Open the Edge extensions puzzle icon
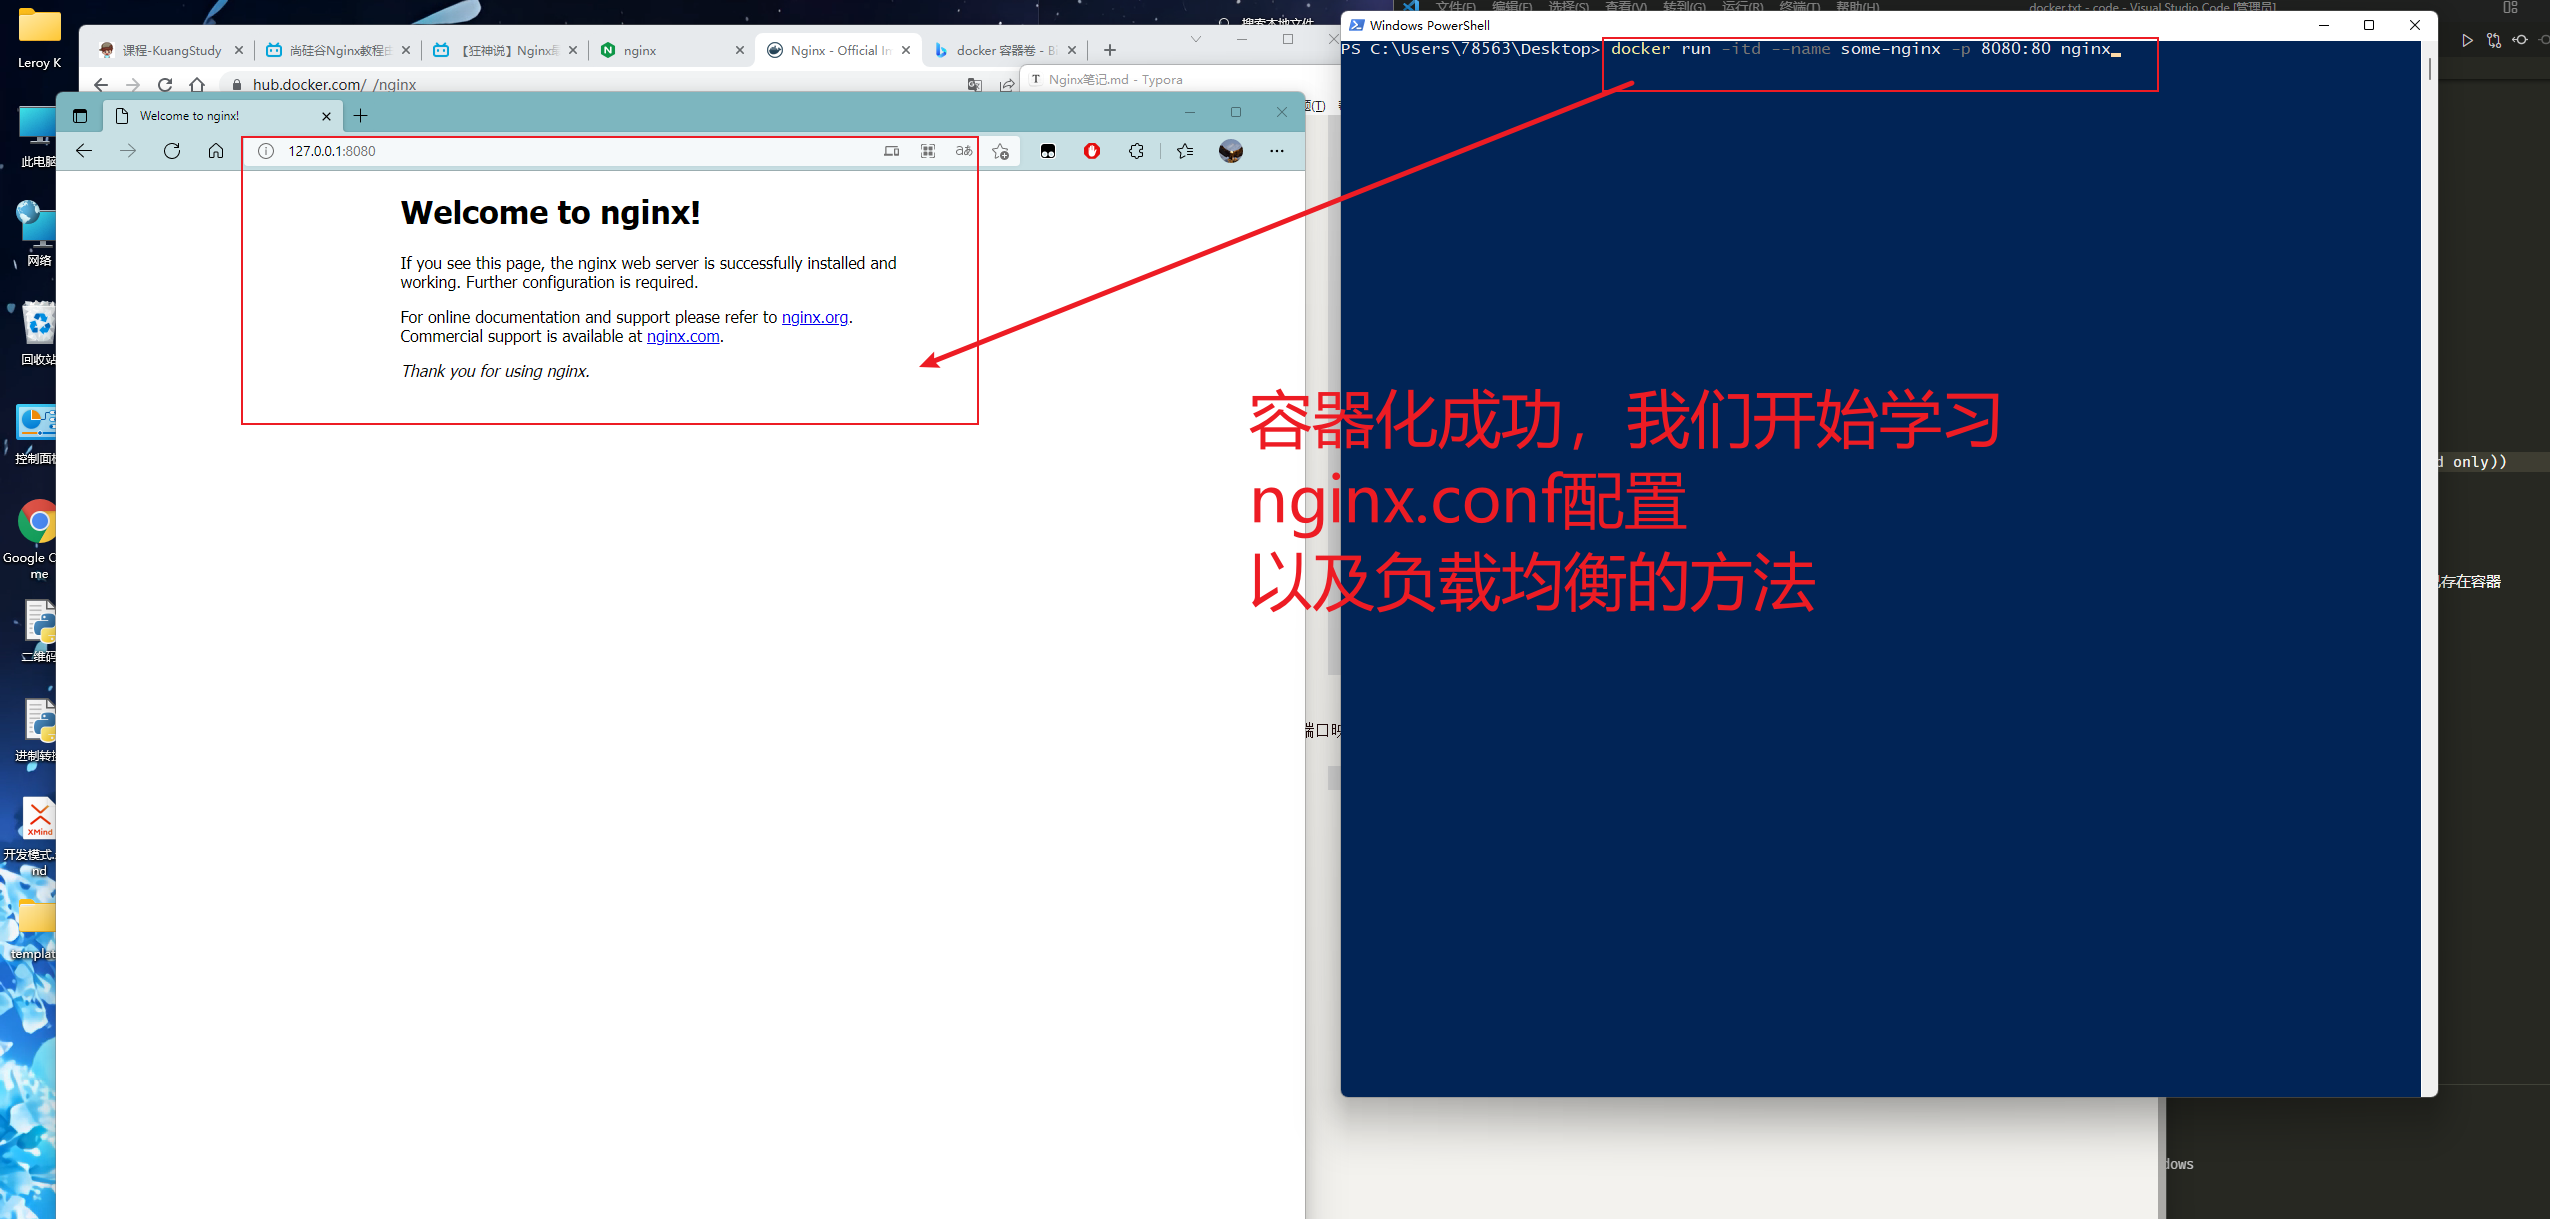Image resolution: width=2550 pixels, height=1219 pixels. pyautogui.click(x=1136, y=151)
